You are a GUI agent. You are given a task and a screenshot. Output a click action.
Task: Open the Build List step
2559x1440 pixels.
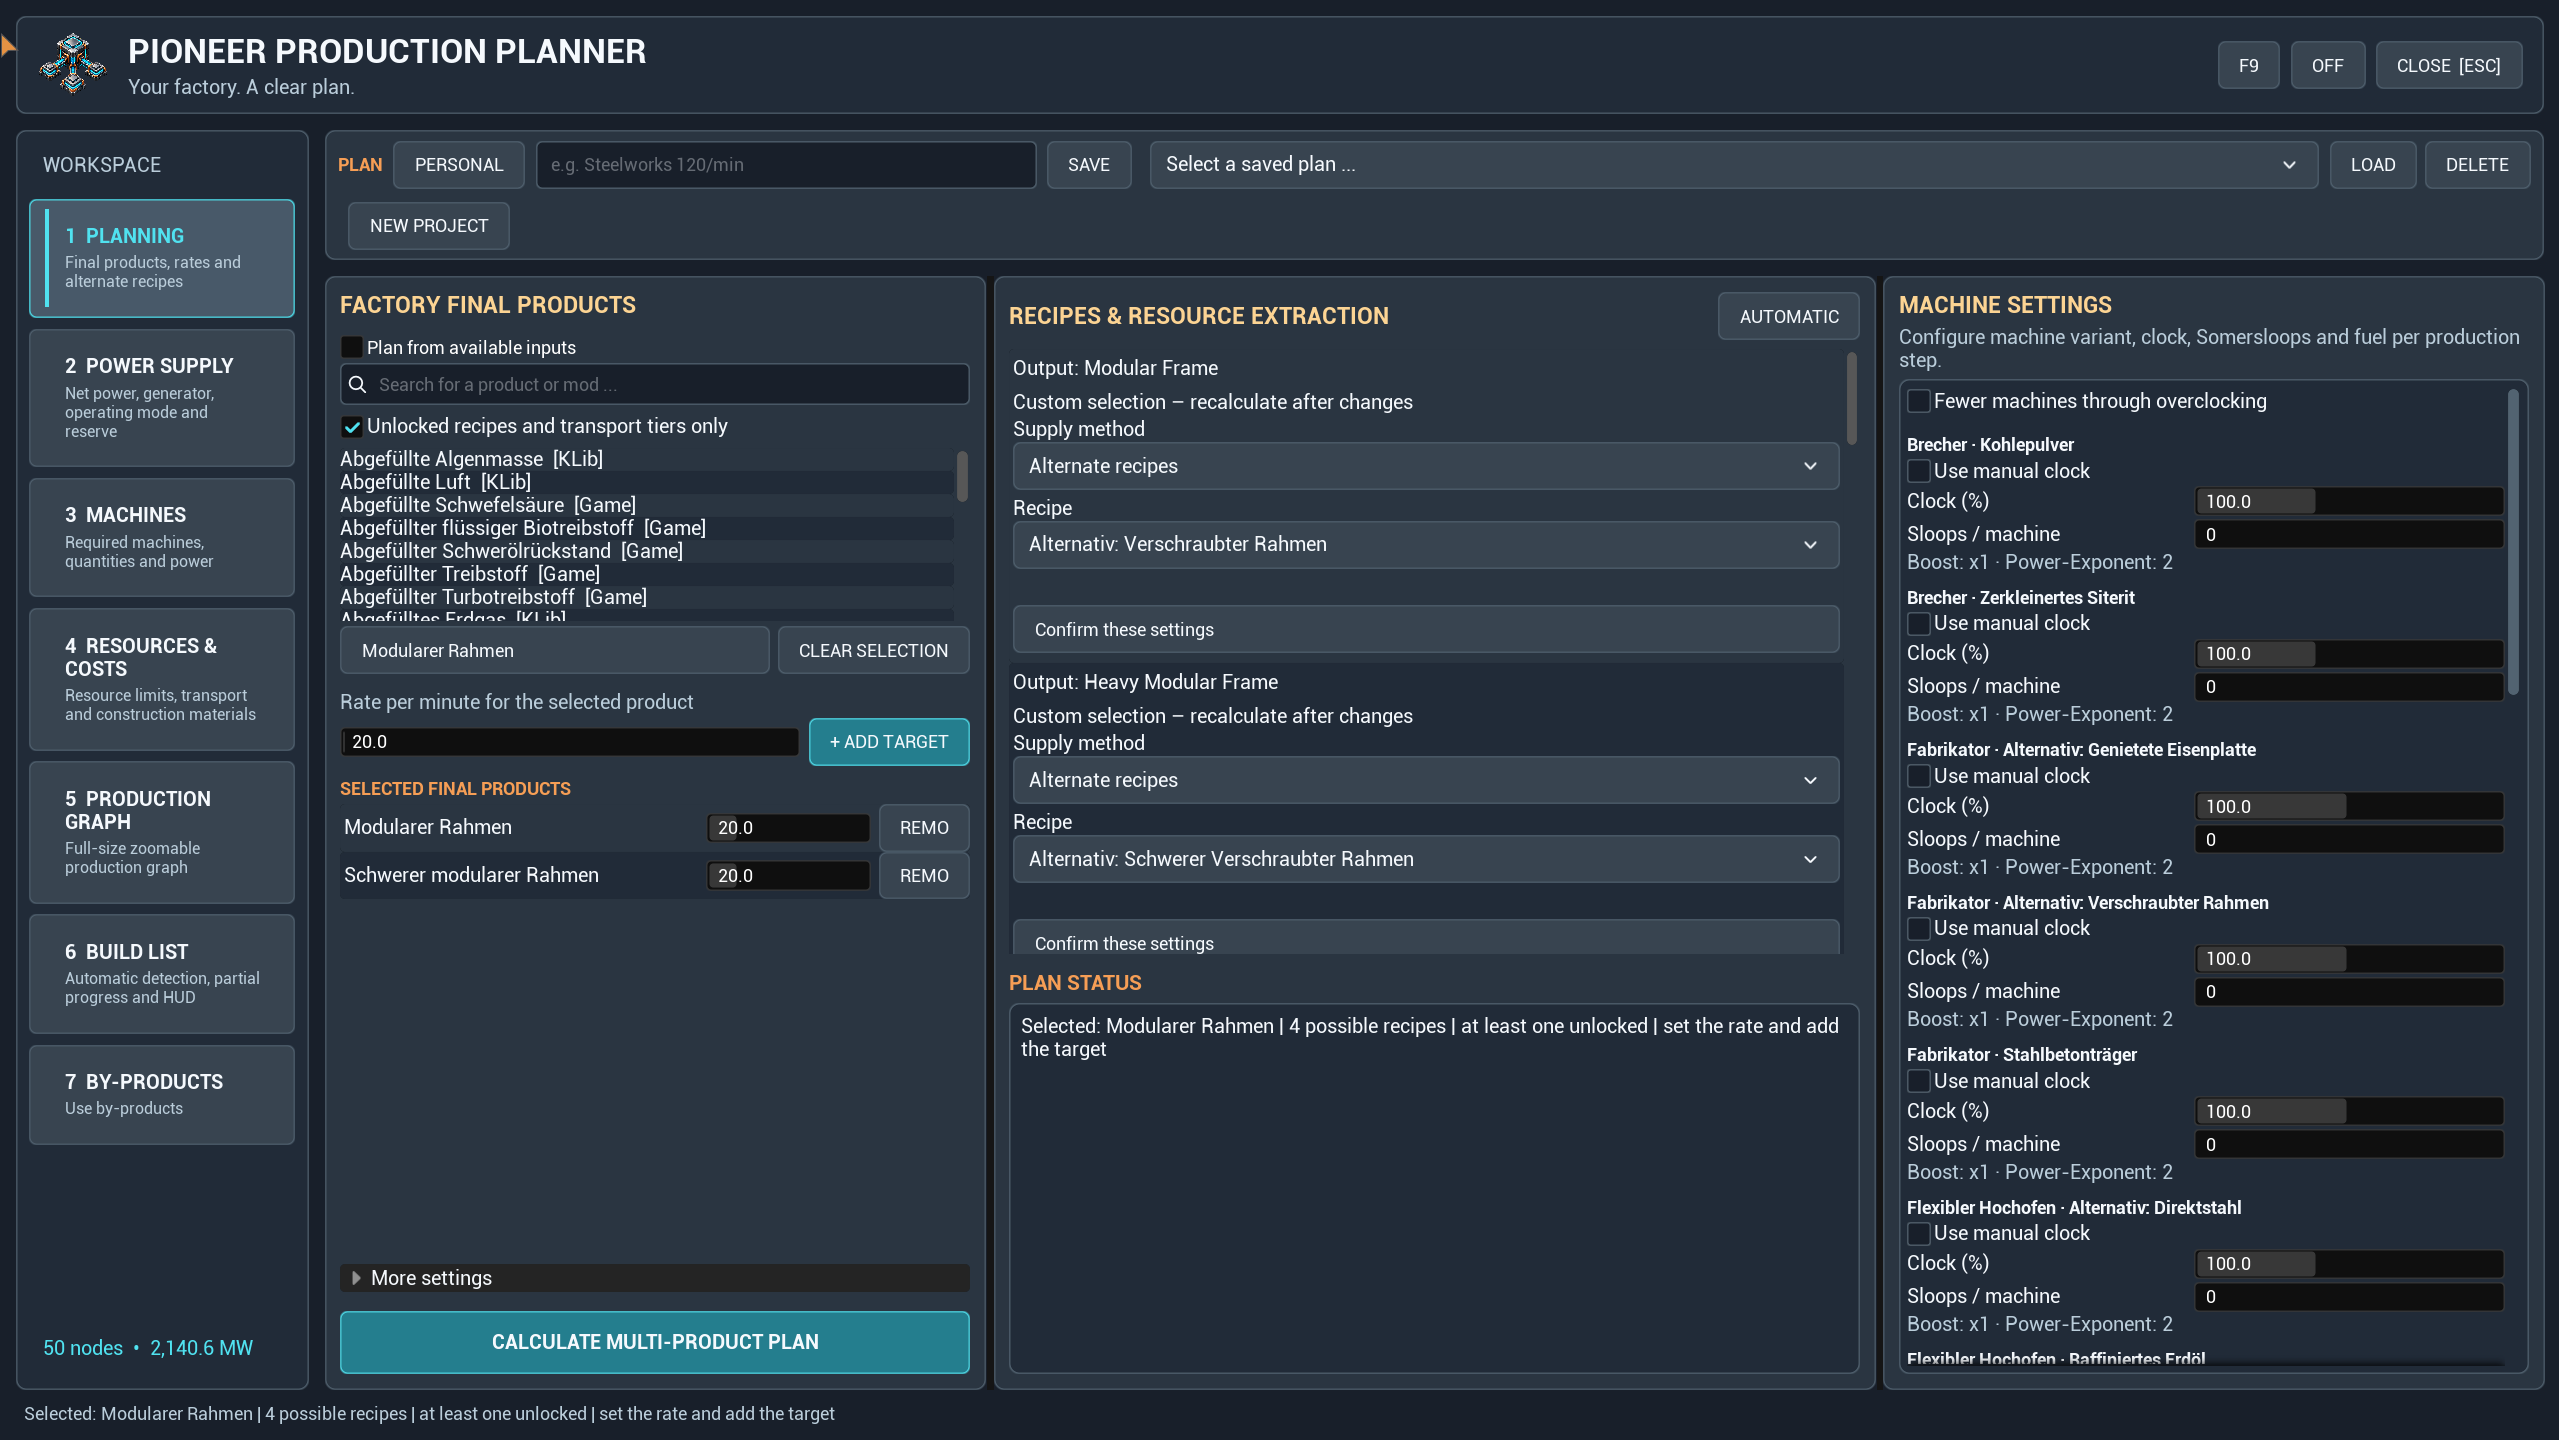pyautogui.click(x=162, y=974)
